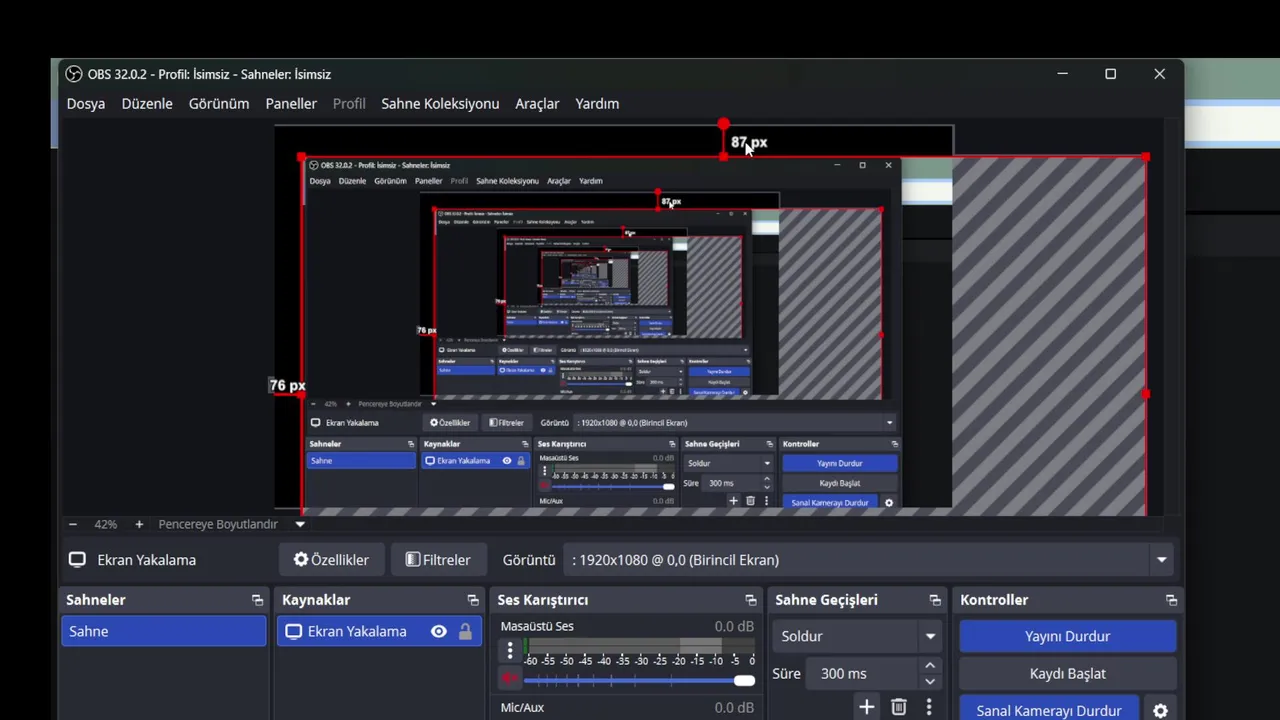Float the Kontroller dock panel
Screen dimensions: 1280x720
point(1171,600)
